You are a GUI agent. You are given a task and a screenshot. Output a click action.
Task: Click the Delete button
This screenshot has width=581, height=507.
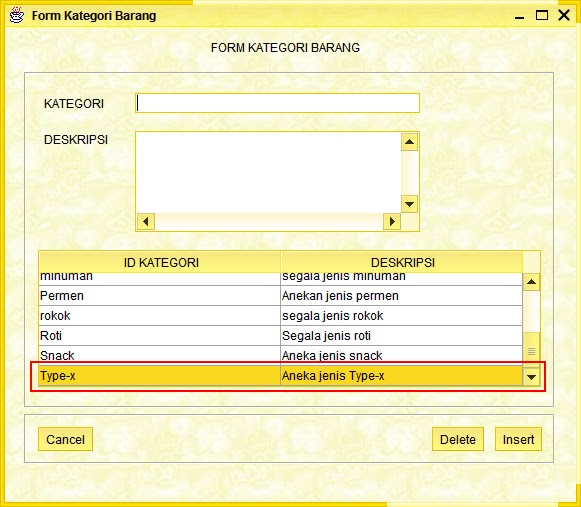(x=458, y=439)
